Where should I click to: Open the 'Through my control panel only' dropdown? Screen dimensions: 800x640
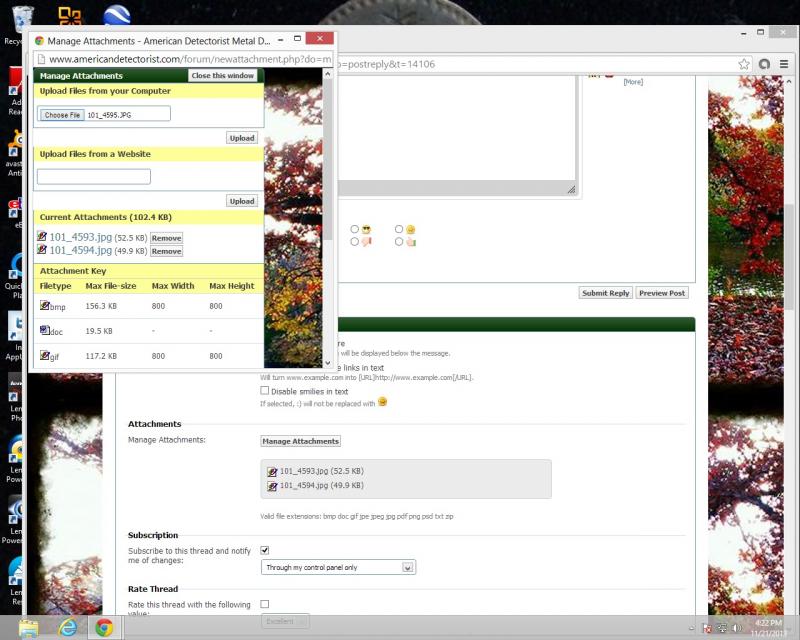[x=338, y=567]
